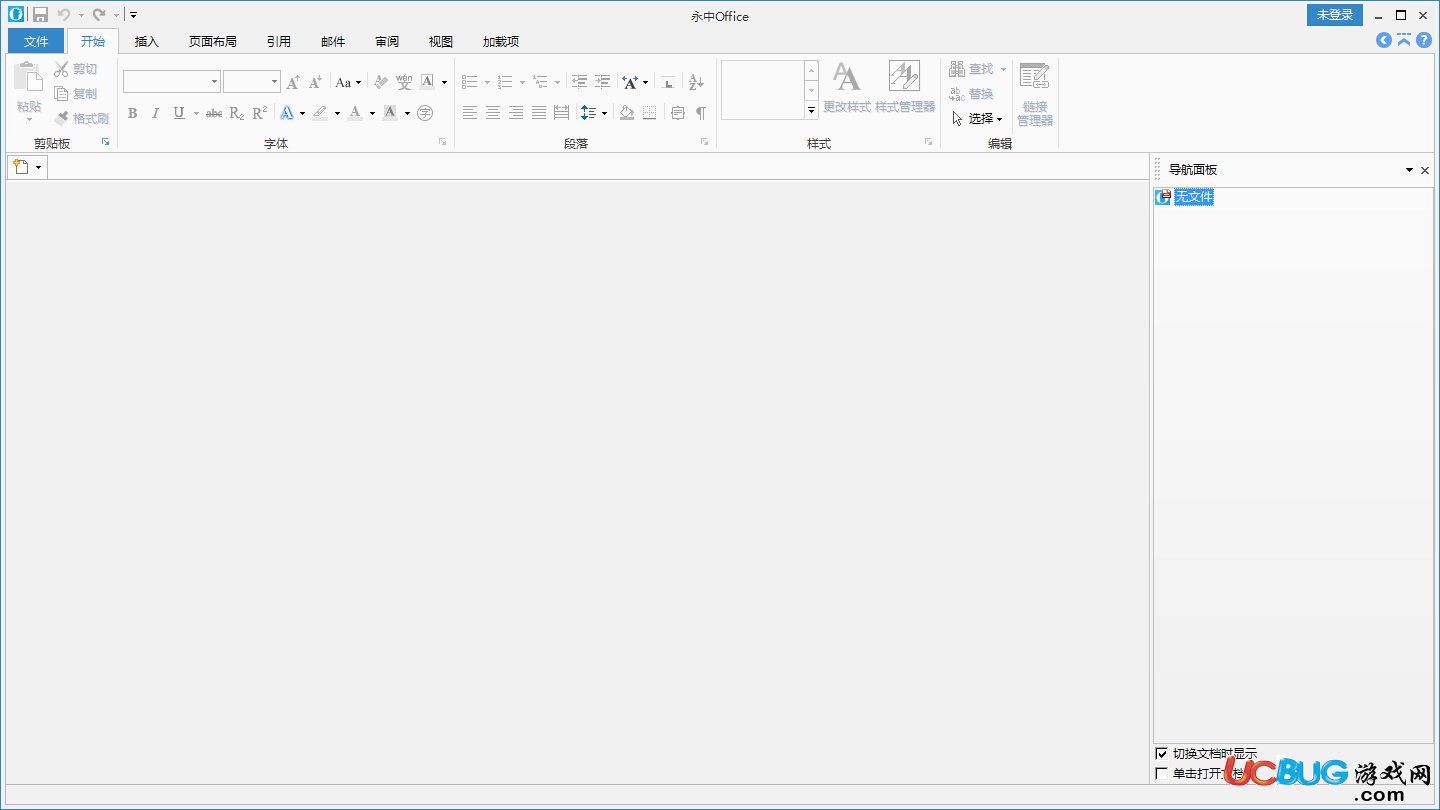Open Link Manager (链接管理器)
The width and height of the screenshot is (1440, 810).
pyautogui.click(x=1035, y=94)
